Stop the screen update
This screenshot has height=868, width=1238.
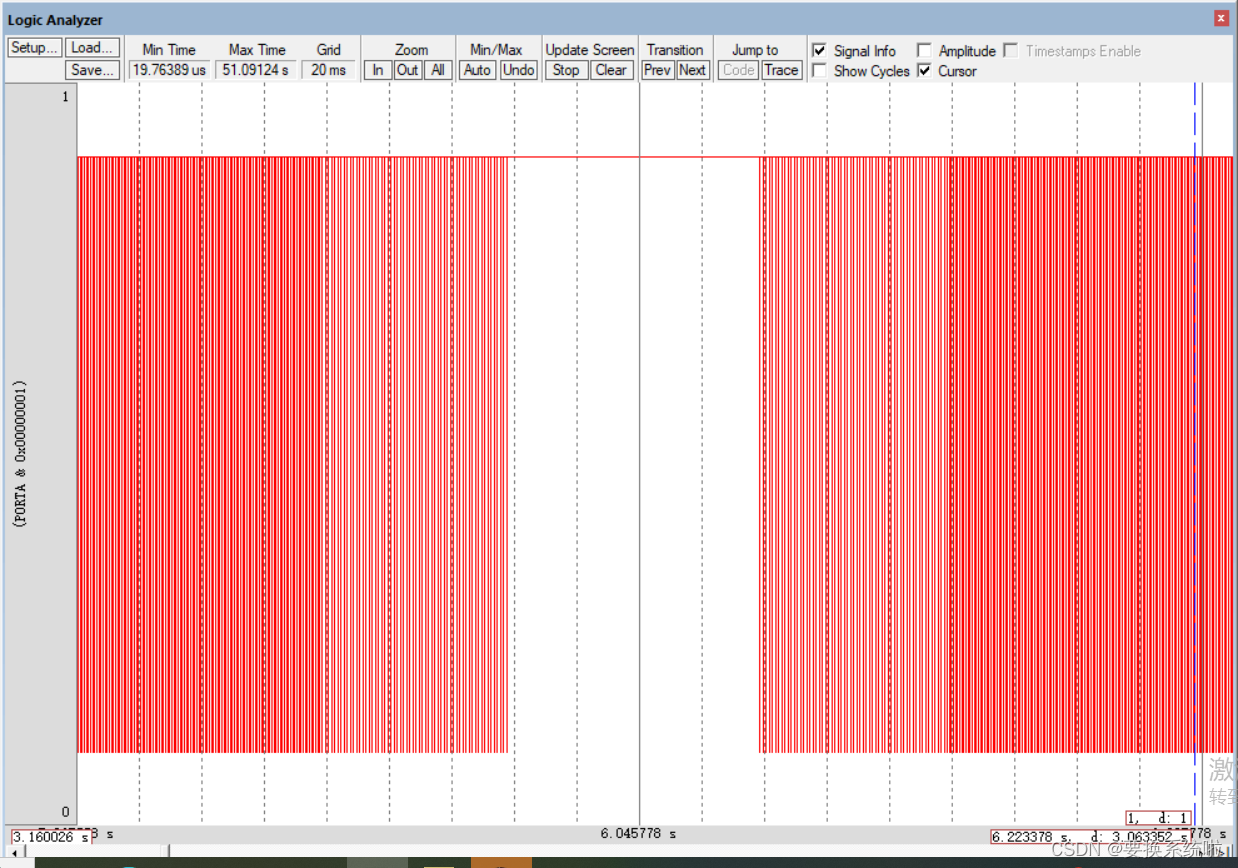[x=566, y=70]
